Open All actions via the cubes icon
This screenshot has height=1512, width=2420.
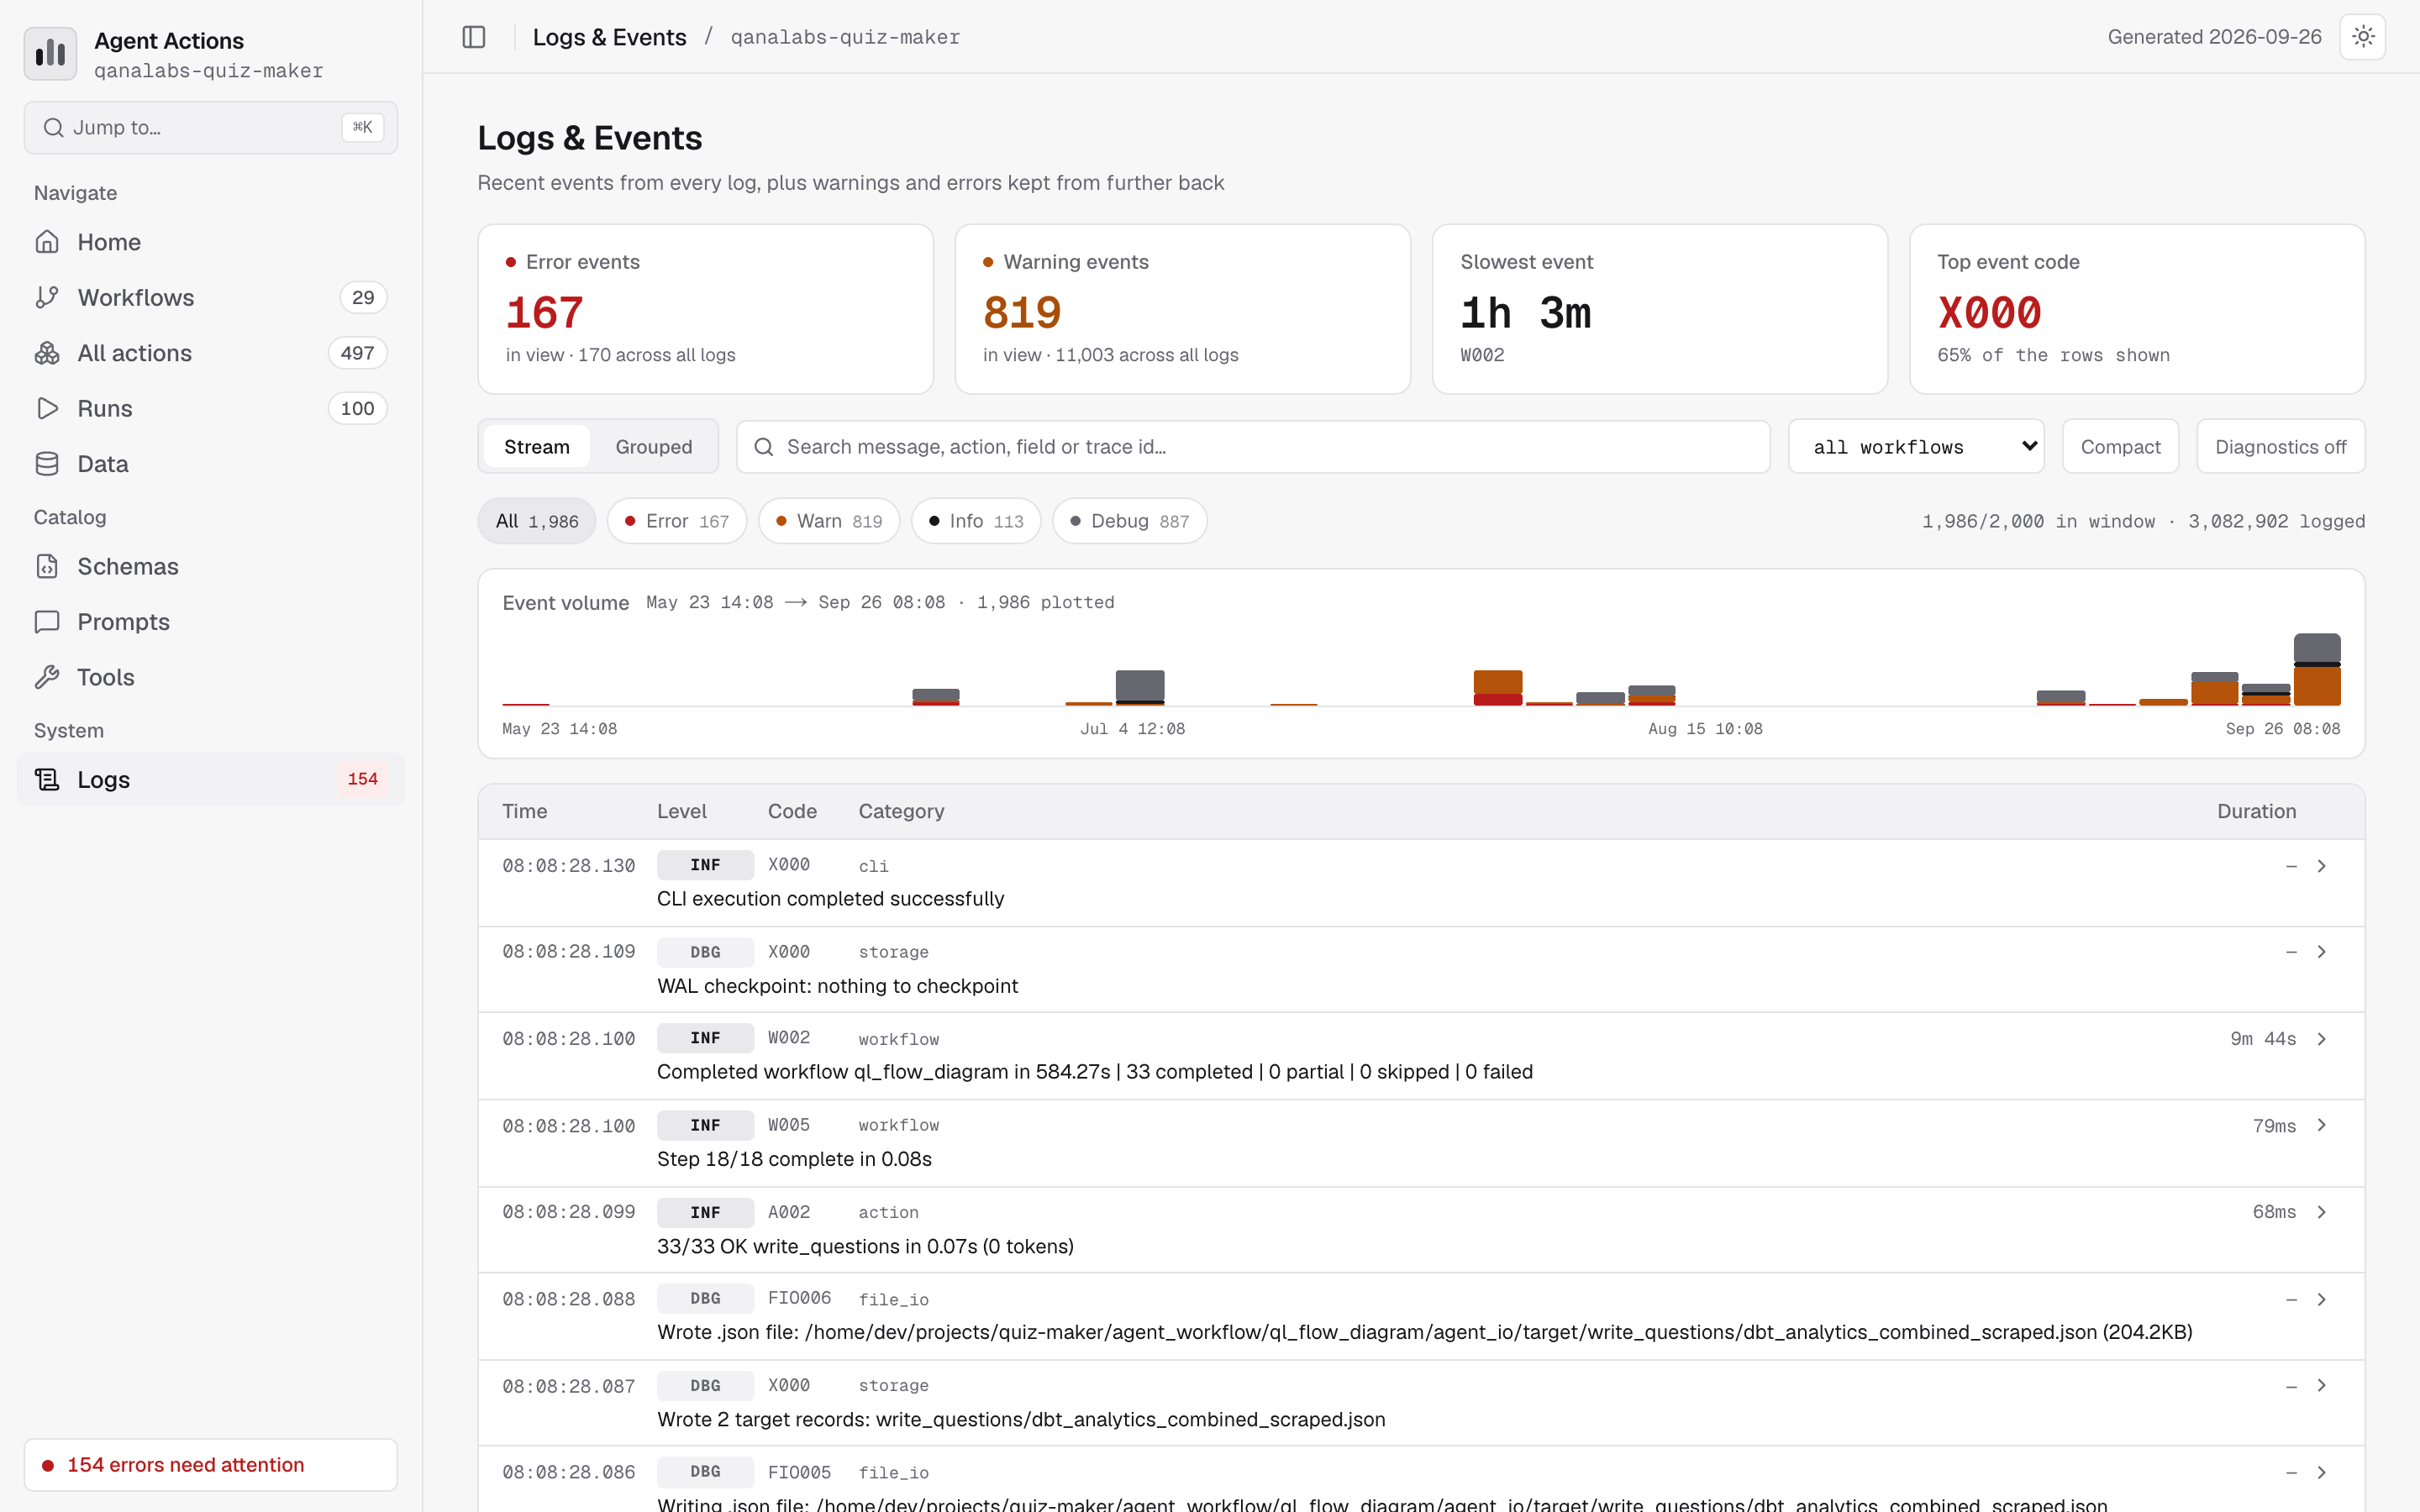tap(47, 353)
